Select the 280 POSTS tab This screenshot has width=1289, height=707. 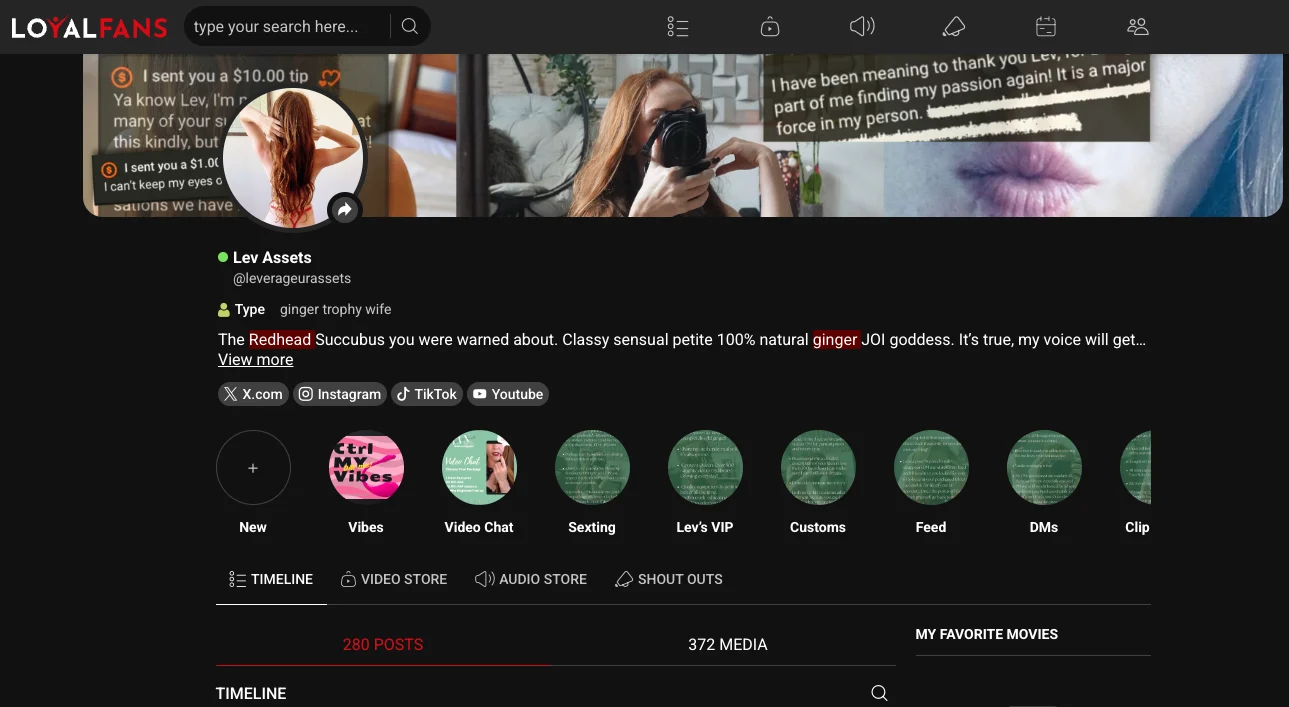pos(383,644)
